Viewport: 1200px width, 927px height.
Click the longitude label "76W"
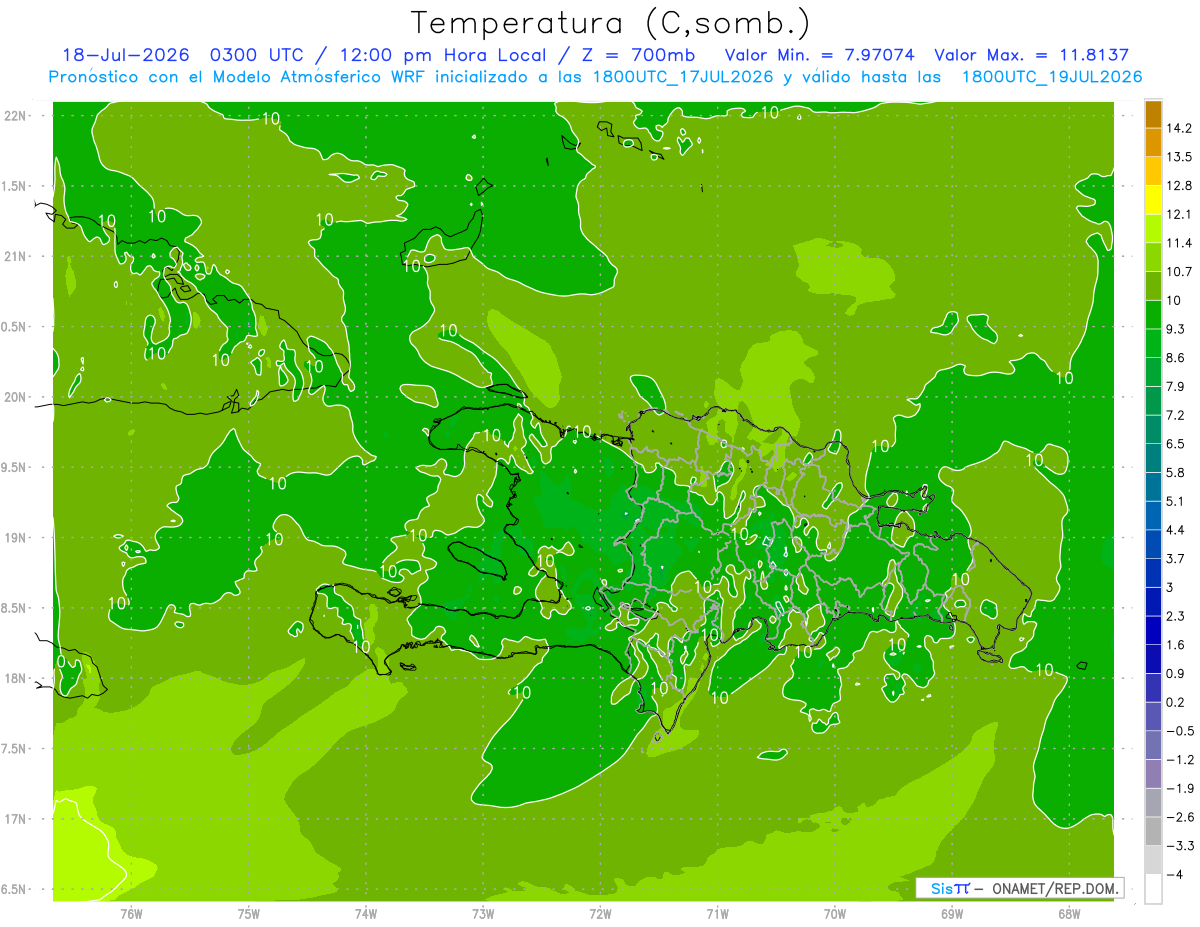[131, 913]
